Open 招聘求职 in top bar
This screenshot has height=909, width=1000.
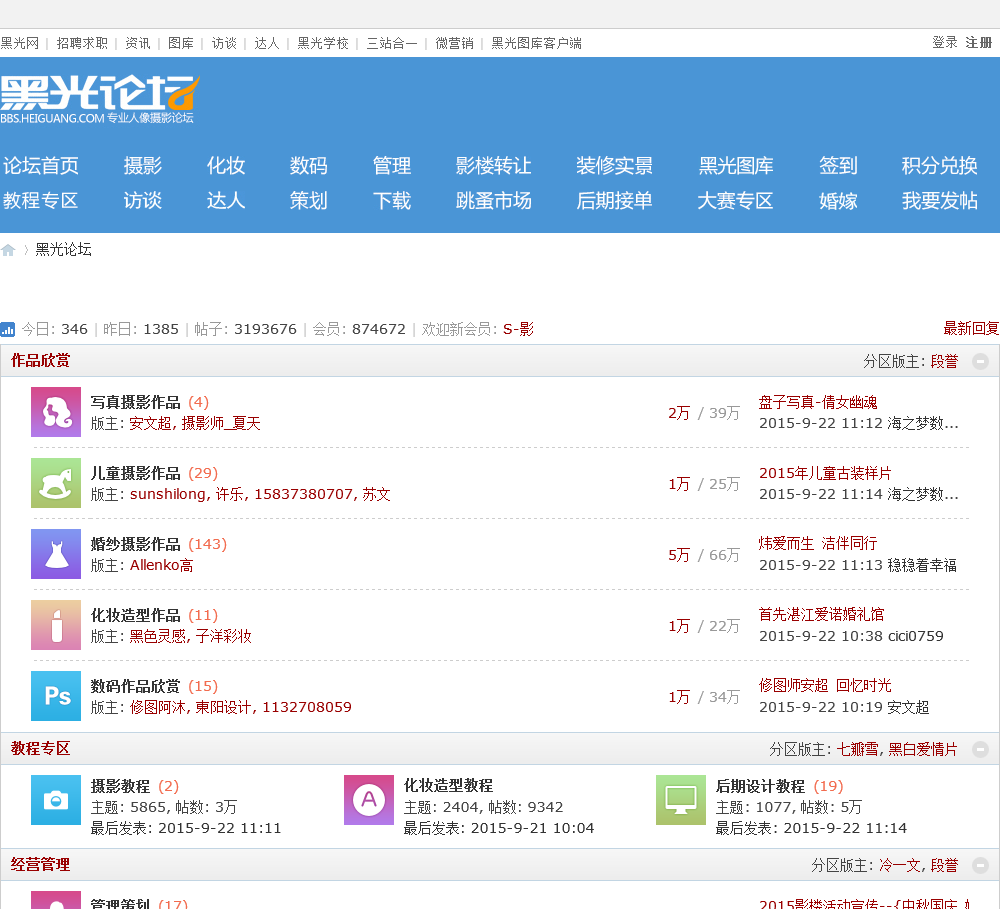pos(82,43)
